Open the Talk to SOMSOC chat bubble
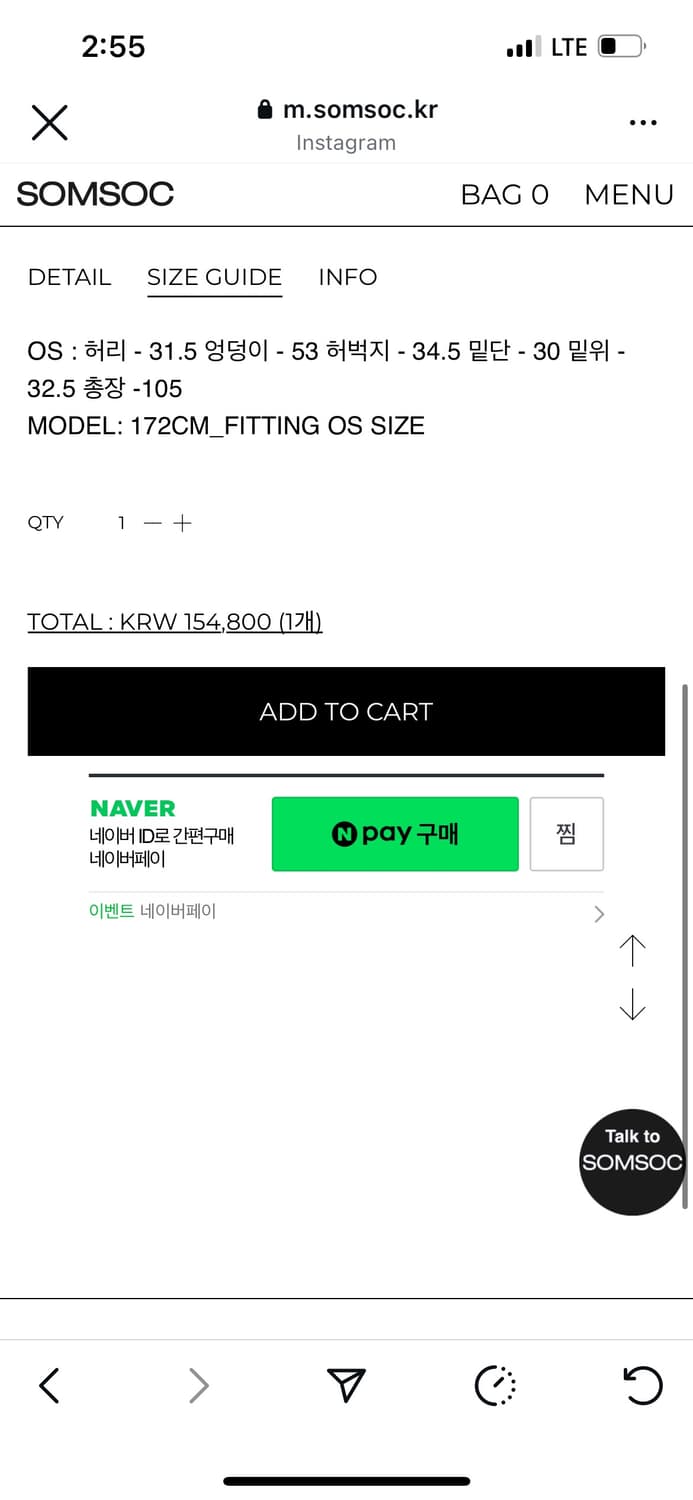693x1500 pixels. [632, 1162]
